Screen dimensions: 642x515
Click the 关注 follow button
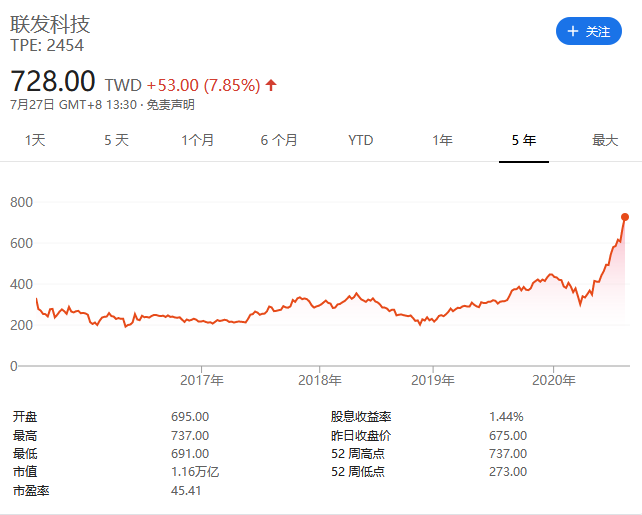[588, 32]
